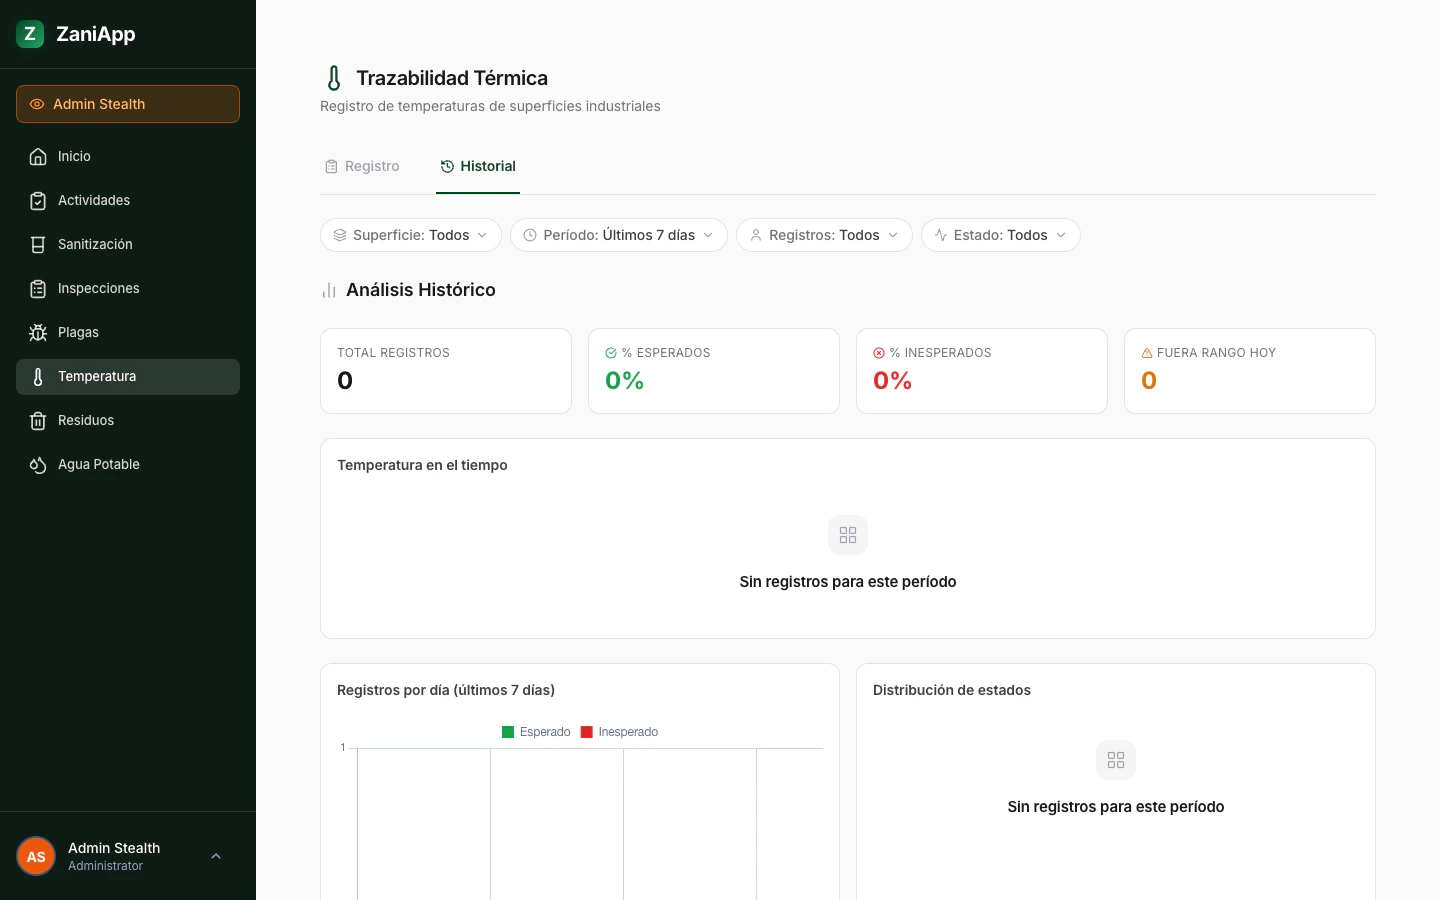Click the Administrator role label
Viewport: 1440px width, 900px height.
point(105,866)
